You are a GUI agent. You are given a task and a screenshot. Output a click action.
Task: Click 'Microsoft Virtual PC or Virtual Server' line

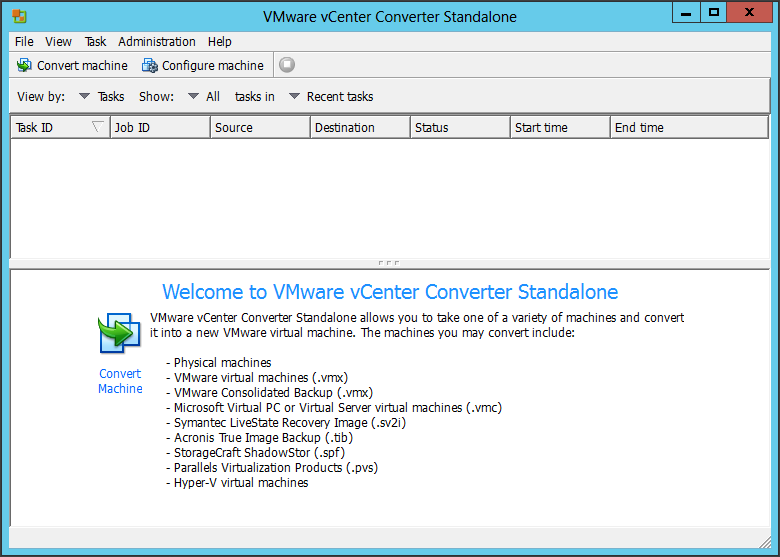click(x=338, y=407)
